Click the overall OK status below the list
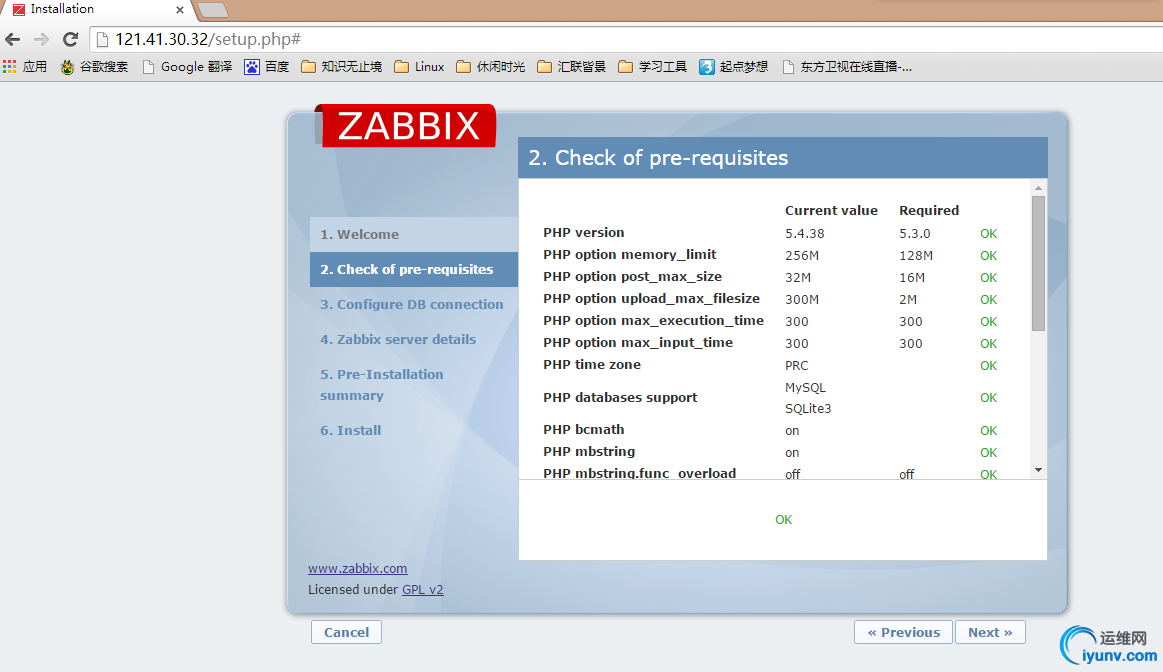Image resolution: width=1163 pixels, height=672 pixels. (783, 520)
